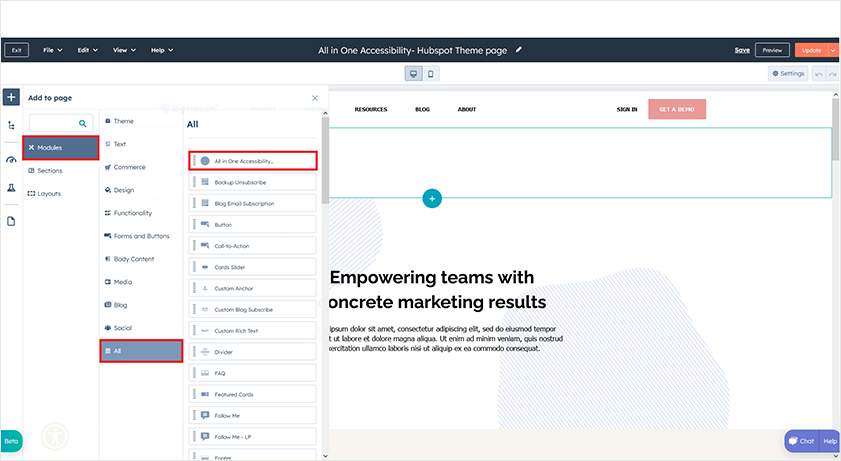Open the Edit menu
The width and height of the screenshot is (841, 461).
tap(87, 50)
